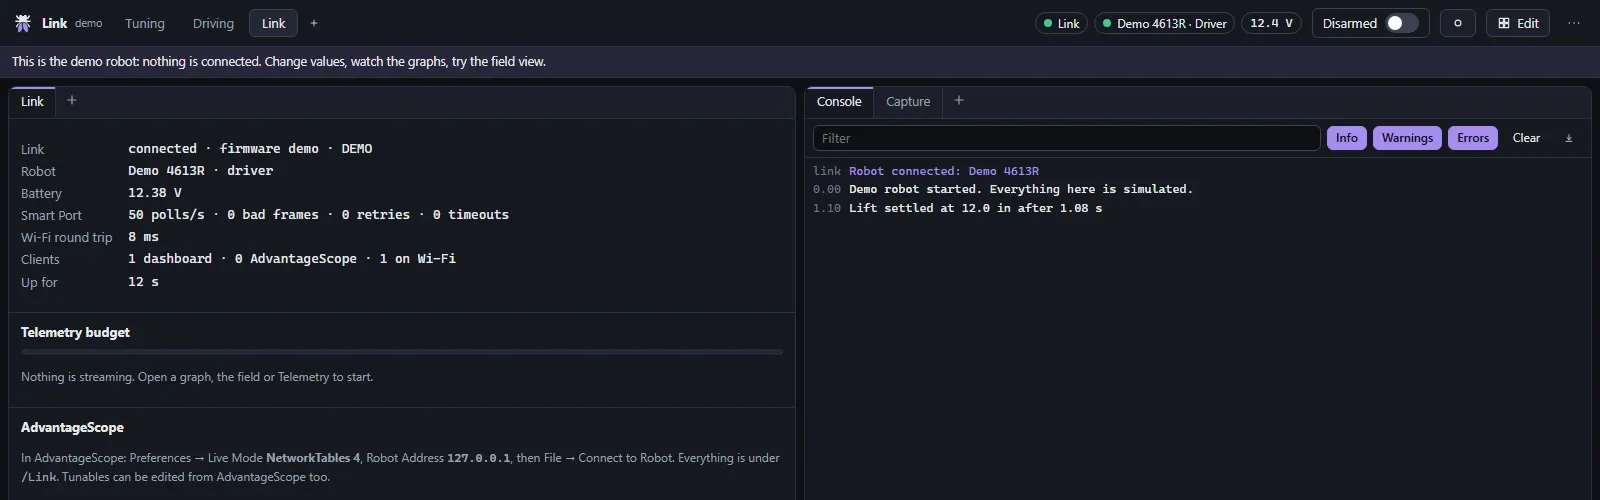This screenshot has height=500, width=1600.
Task: Click the demo robot banner message
Action: pos(279,61)
